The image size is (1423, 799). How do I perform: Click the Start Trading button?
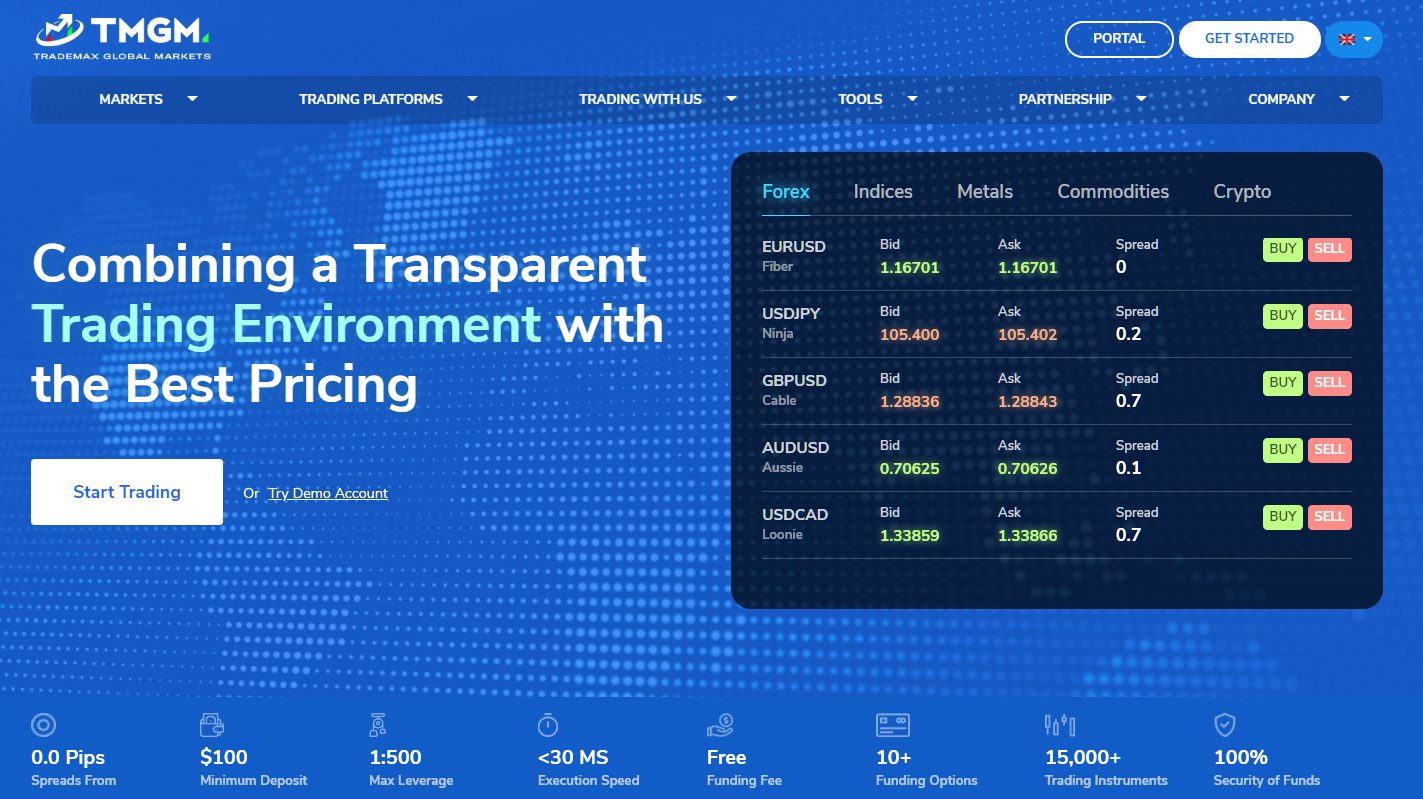[127, 492]
